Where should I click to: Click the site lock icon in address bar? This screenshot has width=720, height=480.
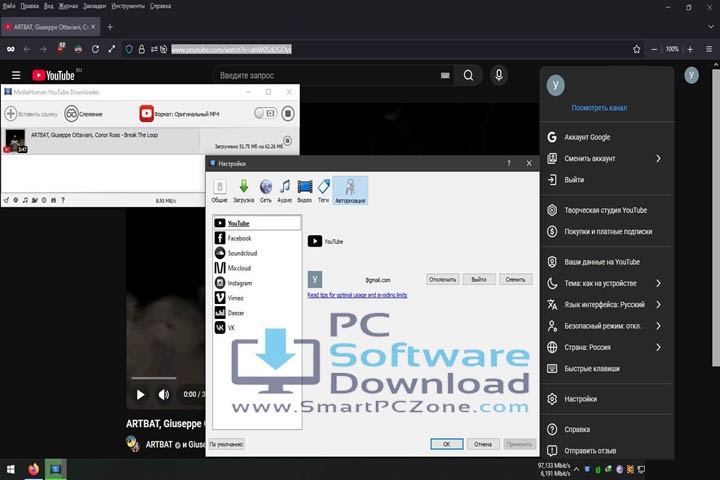pyautogui.click(x=141, y=49)
